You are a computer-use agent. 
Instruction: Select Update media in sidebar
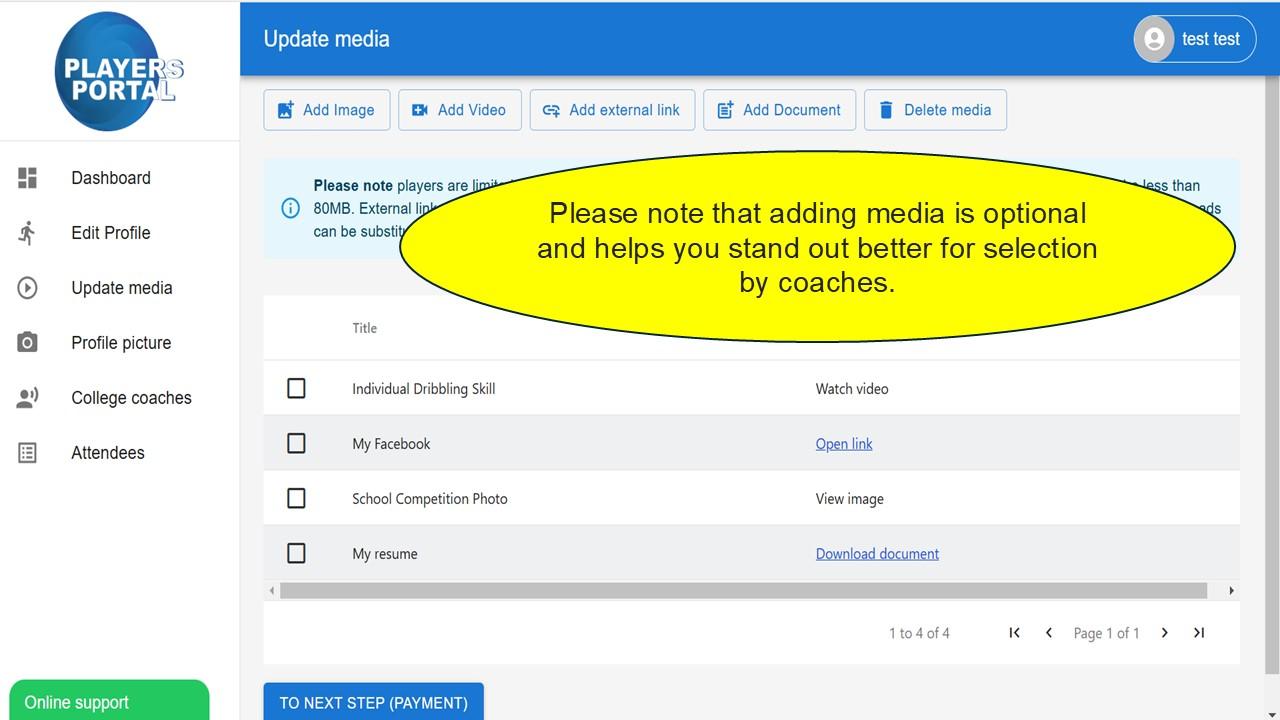(x=119, y=288)
